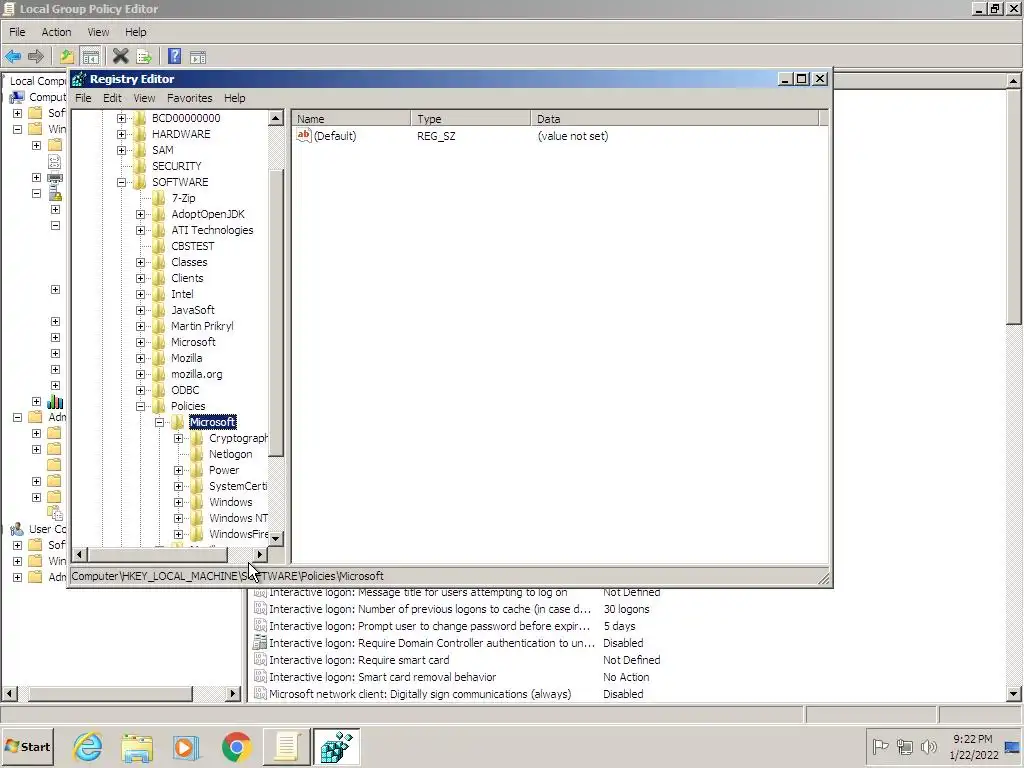
Task: Toggle the Show/Hide Action Pane icon
Action: 198,57
